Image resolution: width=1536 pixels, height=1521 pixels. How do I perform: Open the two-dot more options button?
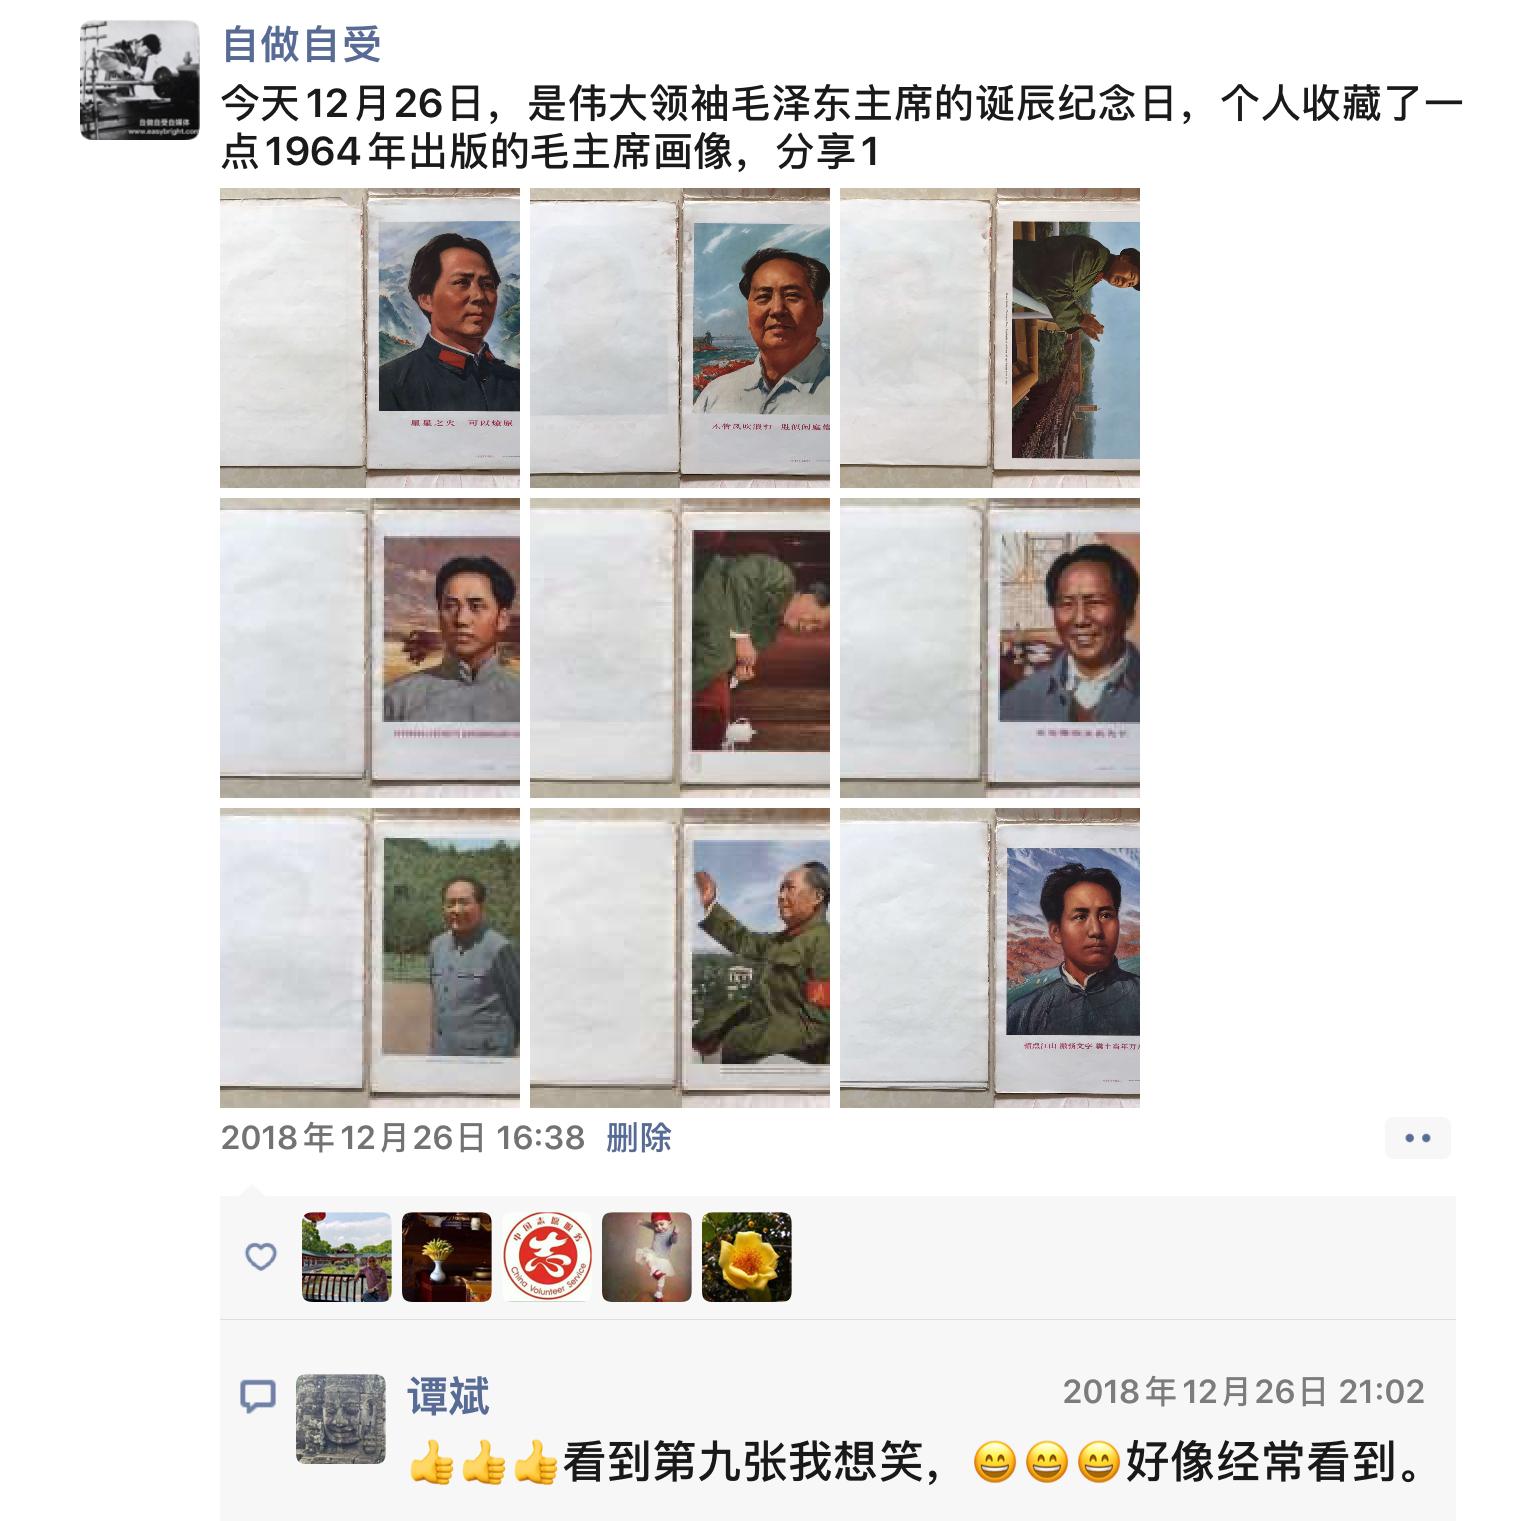(1417, 1138)
